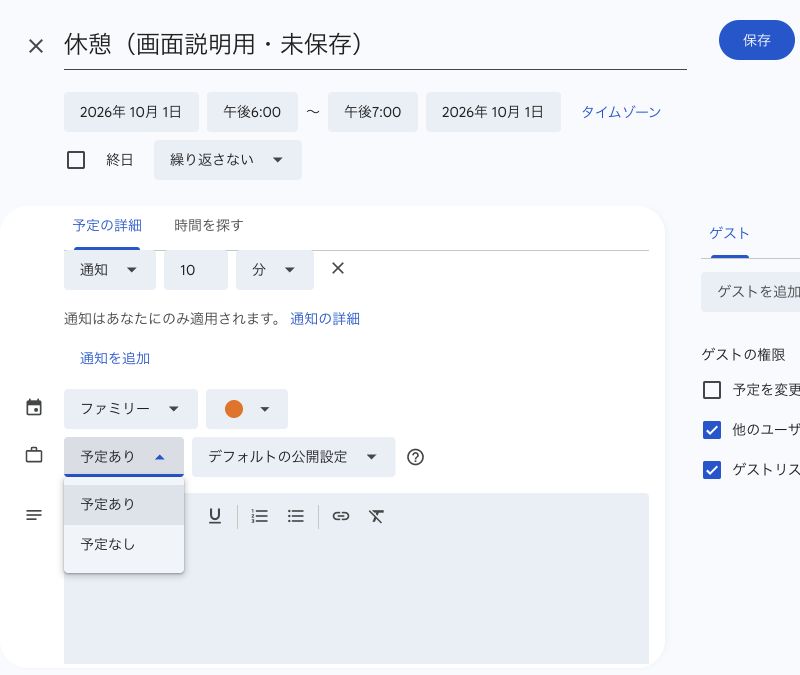Open the タイムゾーン link
Viewport: 800px width, 675px height.
coord(621,112)
